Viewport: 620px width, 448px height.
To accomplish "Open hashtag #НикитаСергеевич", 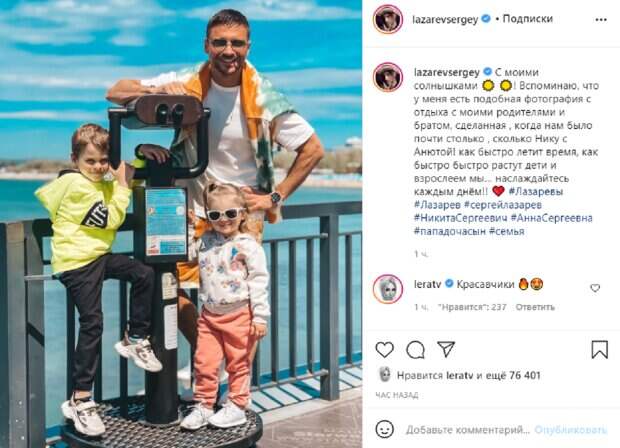I will pos(461,218).
